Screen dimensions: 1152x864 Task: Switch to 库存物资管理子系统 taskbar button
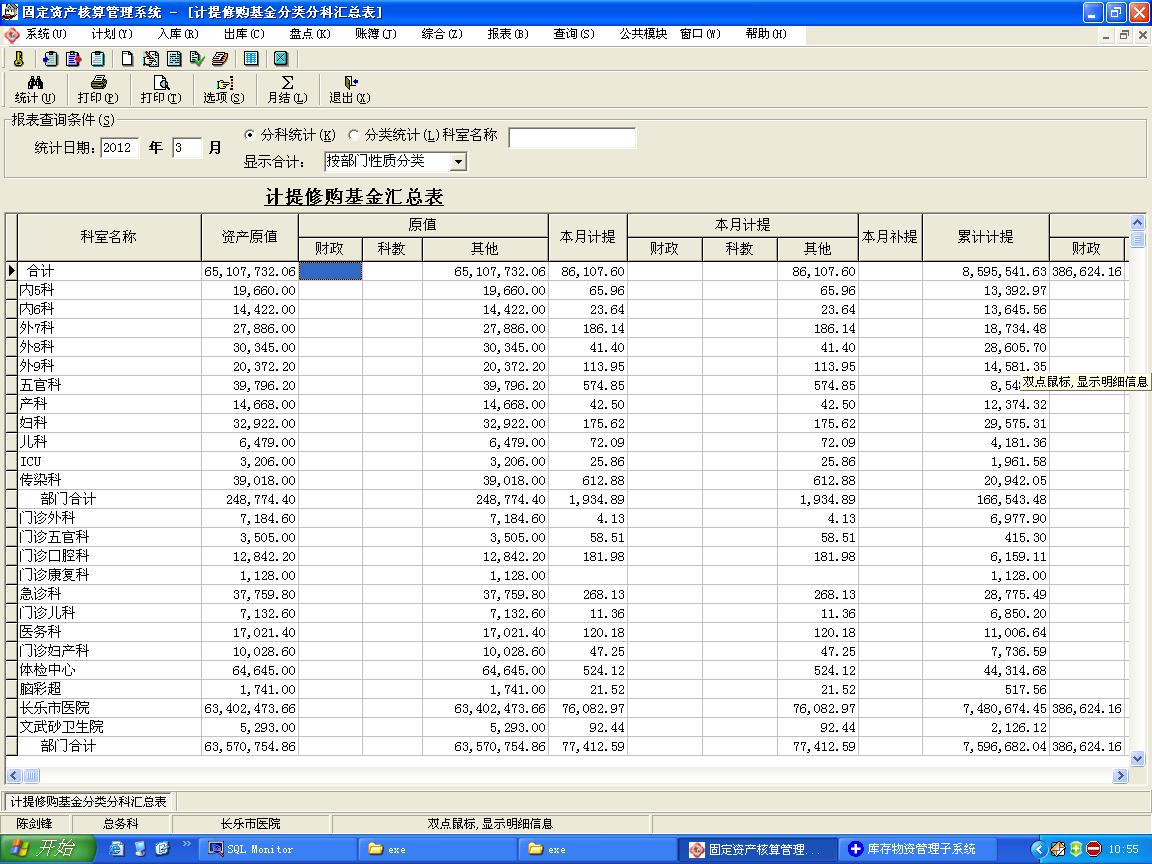(919, 849)
